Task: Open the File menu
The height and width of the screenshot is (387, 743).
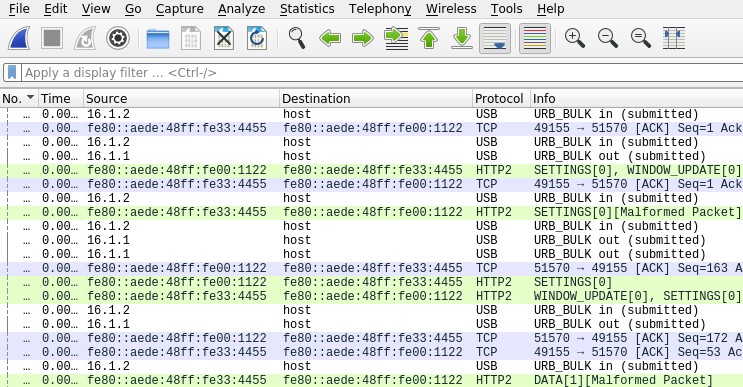Action: click(x=19, y=9)
